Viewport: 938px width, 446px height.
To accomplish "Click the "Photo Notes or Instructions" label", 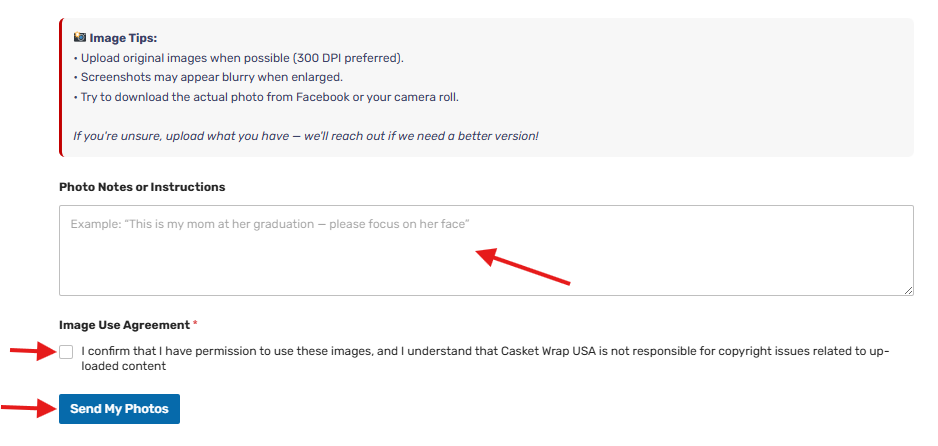I will tap(142, 187).
